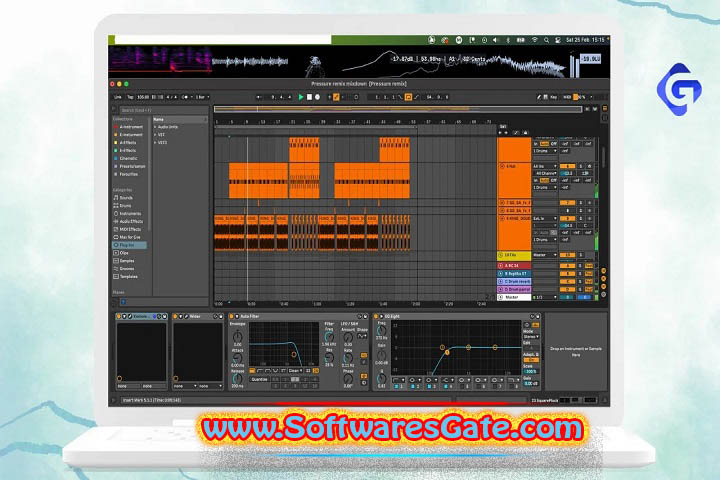
Task: Click the 4/4 time signature field
Action: 171,97
